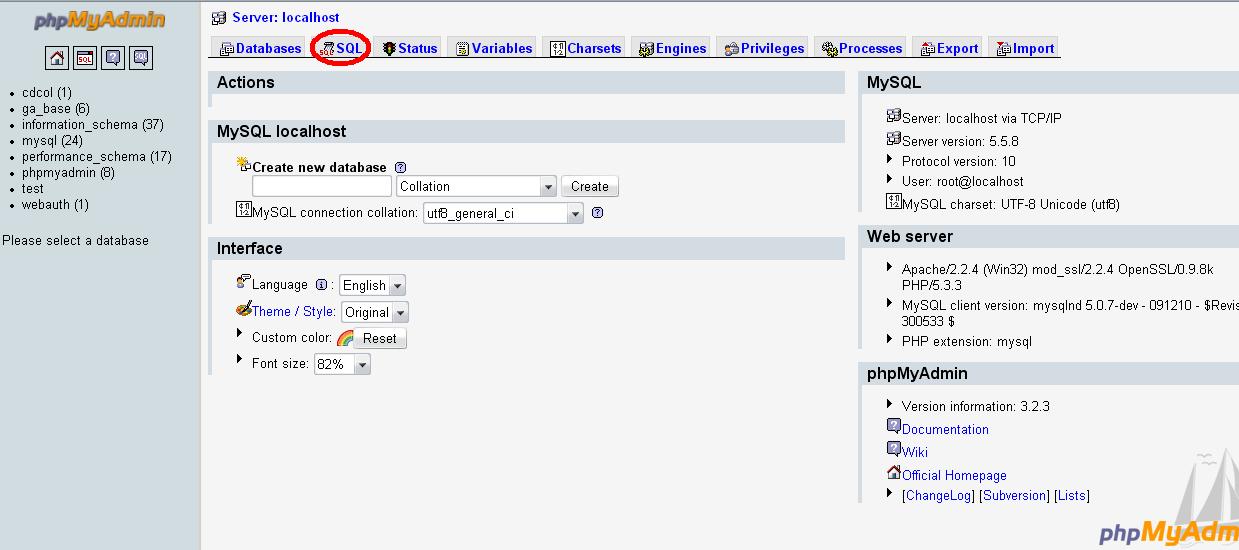Click the info icon next to Language
The image size is (1239, 550).
click(x=321, y=284)
